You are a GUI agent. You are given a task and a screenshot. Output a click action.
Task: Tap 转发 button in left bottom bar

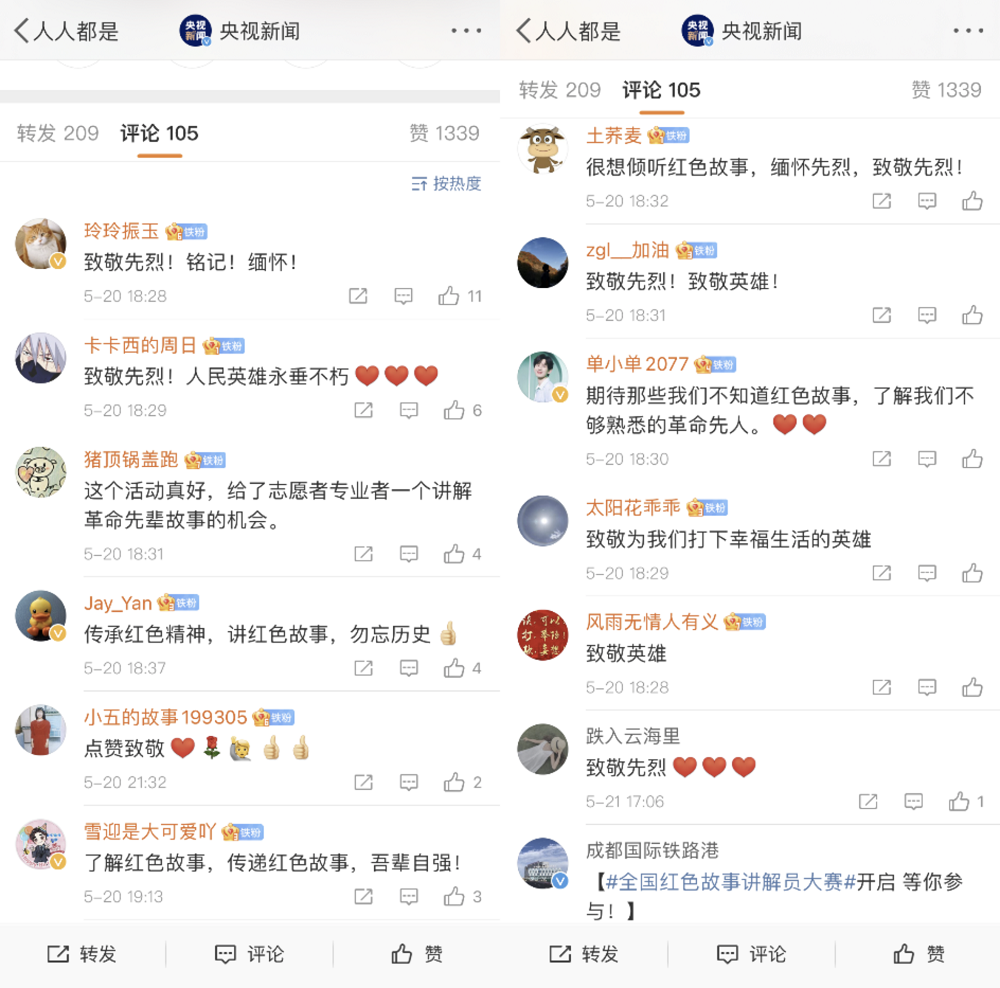point(82,954)
